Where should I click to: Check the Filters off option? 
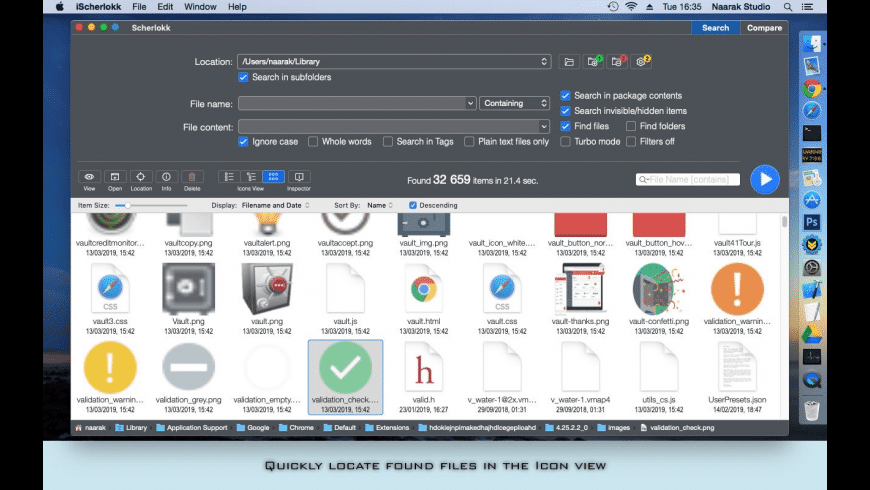[x=631, y=142]
